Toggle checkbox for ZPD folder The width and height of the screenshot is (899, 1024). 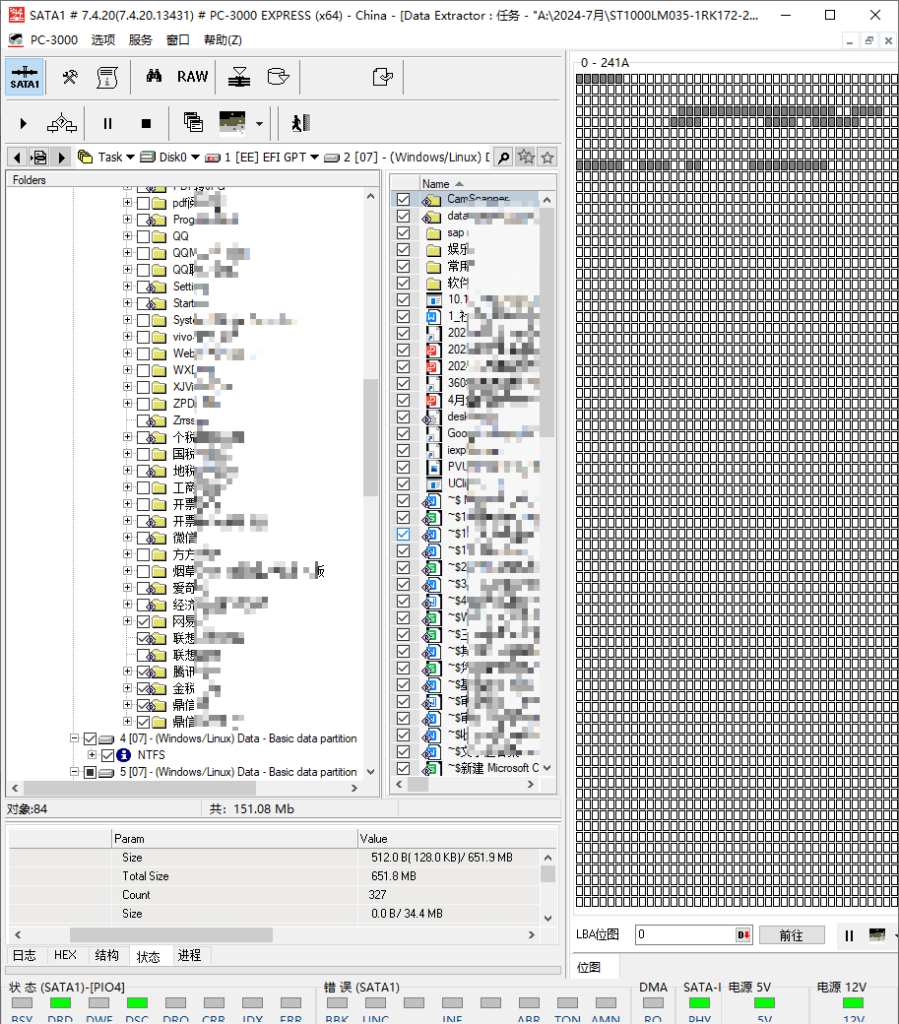point(143,404)
